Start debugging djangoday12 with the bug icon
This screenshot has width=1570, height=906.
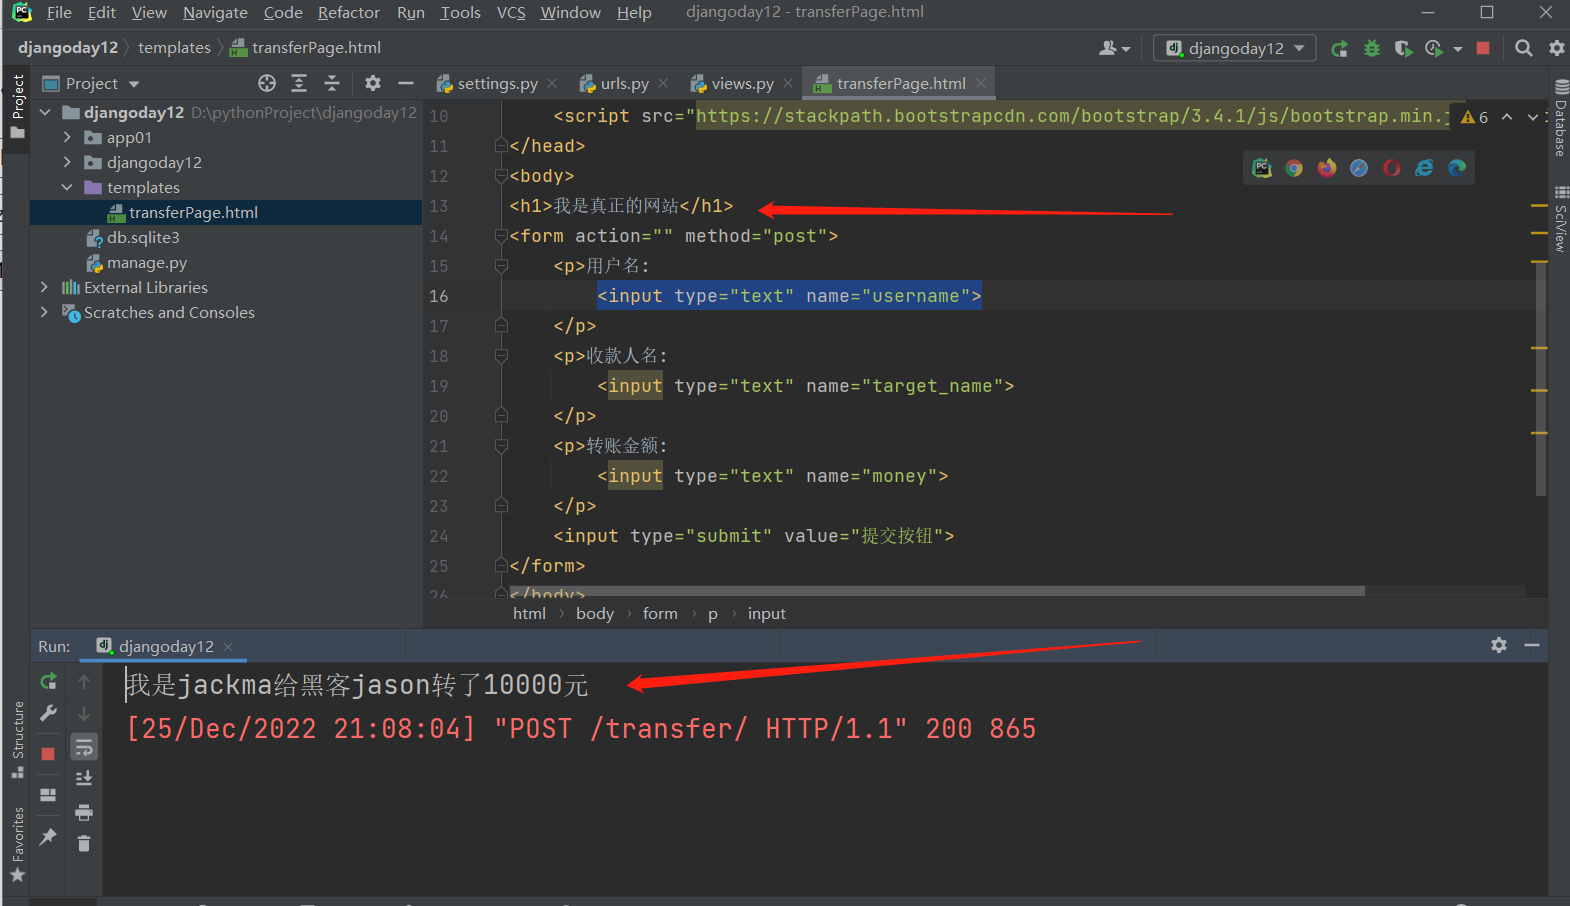pyautogui.click(x=1372, y=48)
